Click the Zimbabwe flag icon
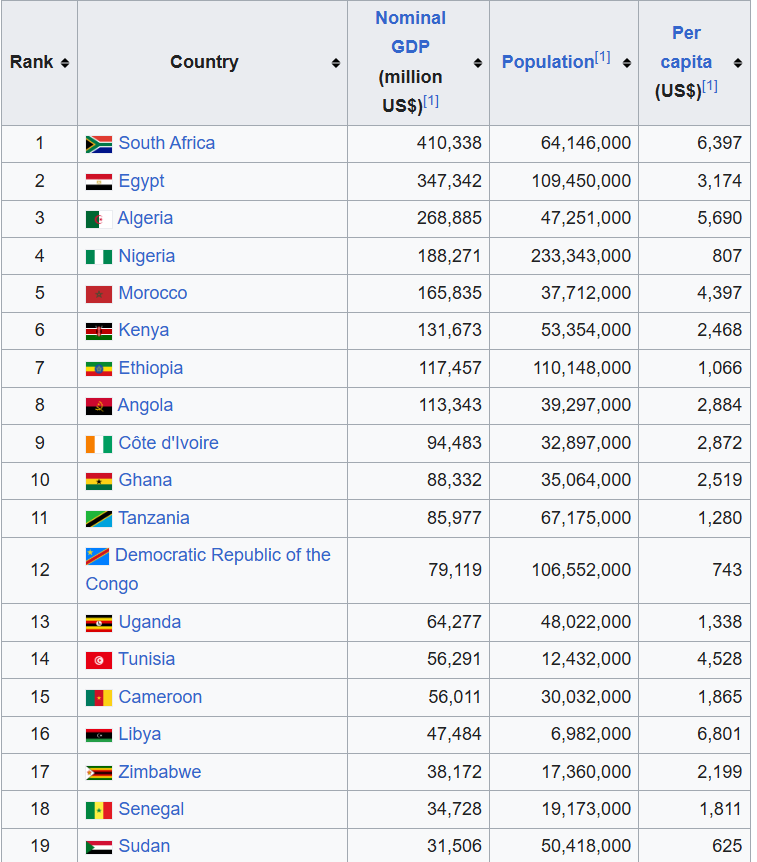The width and height of the screenshot is (757, 862). point(99,773)
